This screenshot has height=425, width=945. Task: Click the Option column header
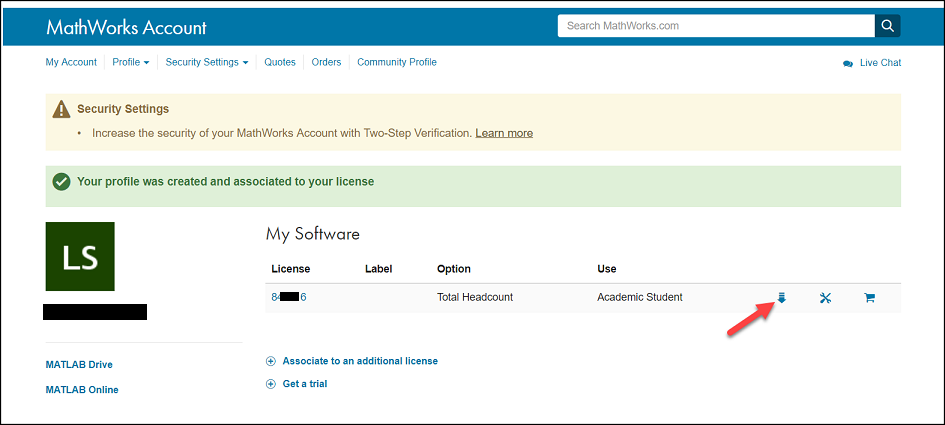[x=454, y=269]
